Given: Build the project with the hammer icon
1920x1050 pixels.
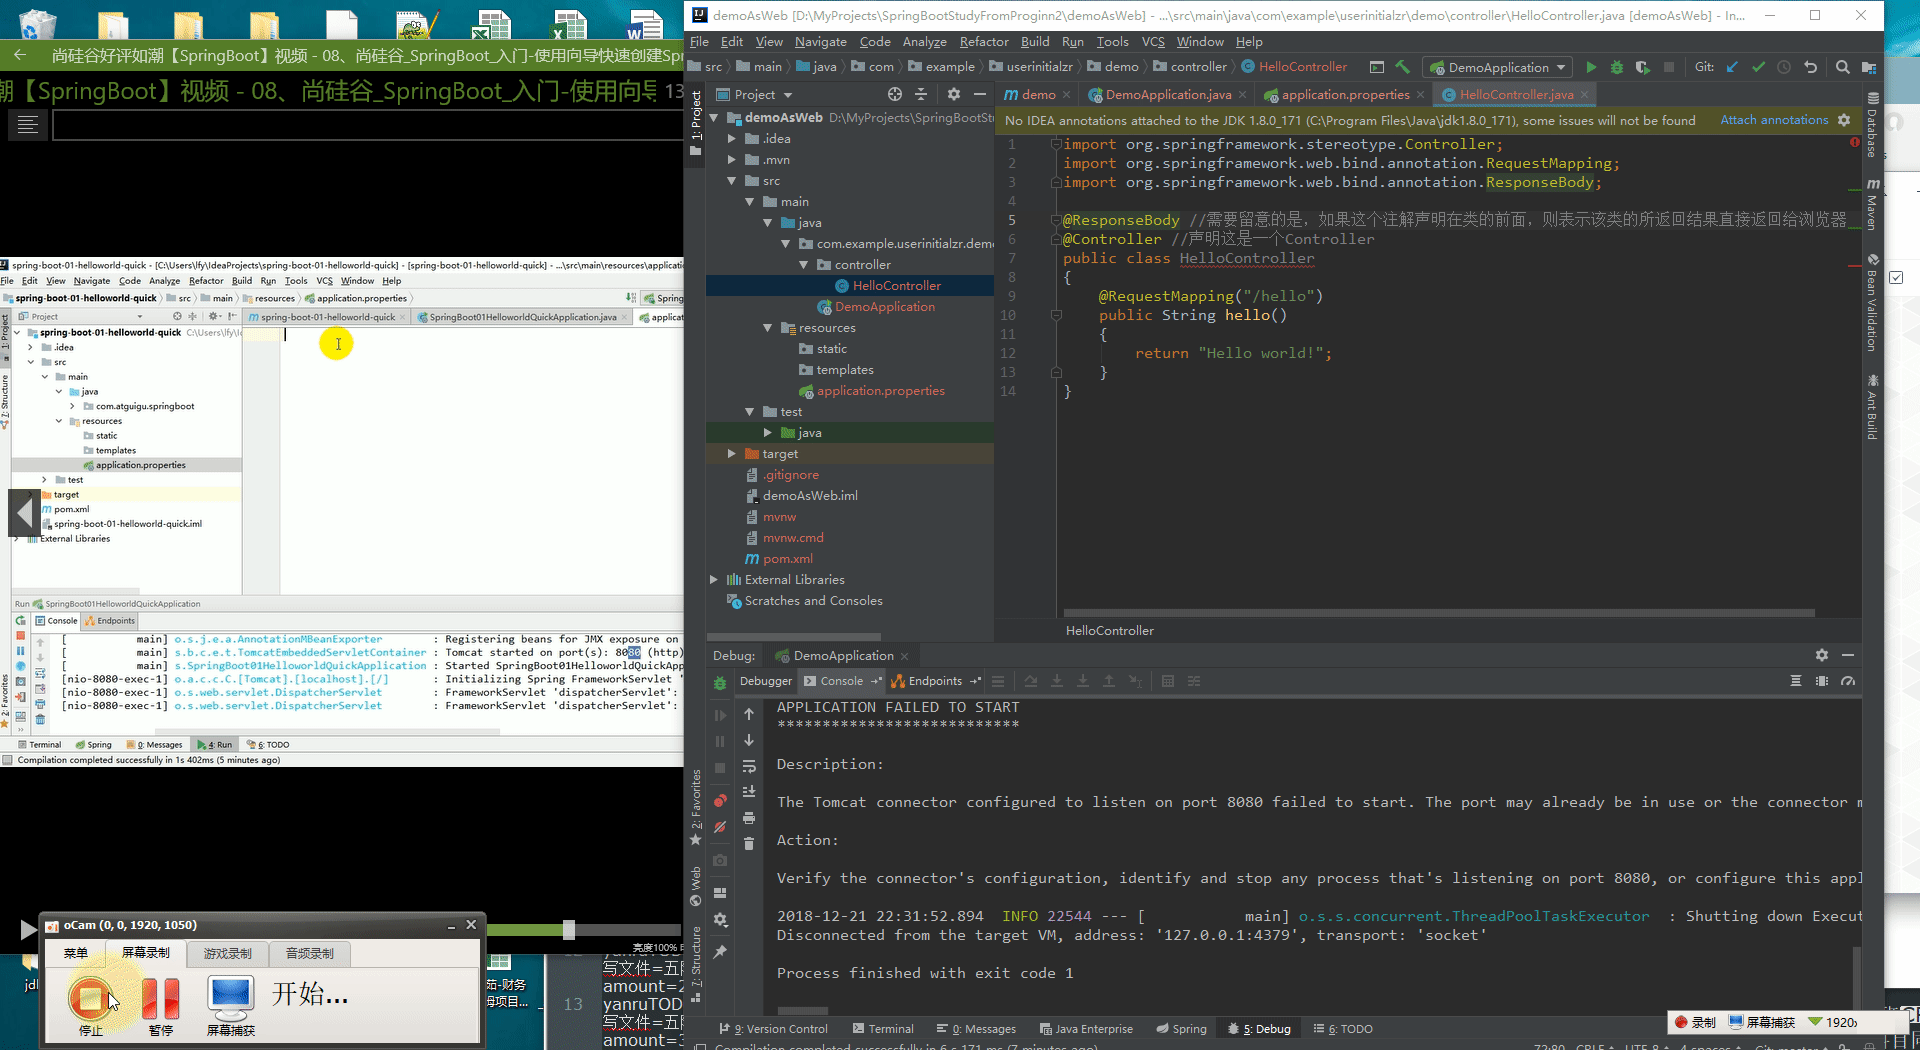Looking at the screenshot, I should (1403, 67).
